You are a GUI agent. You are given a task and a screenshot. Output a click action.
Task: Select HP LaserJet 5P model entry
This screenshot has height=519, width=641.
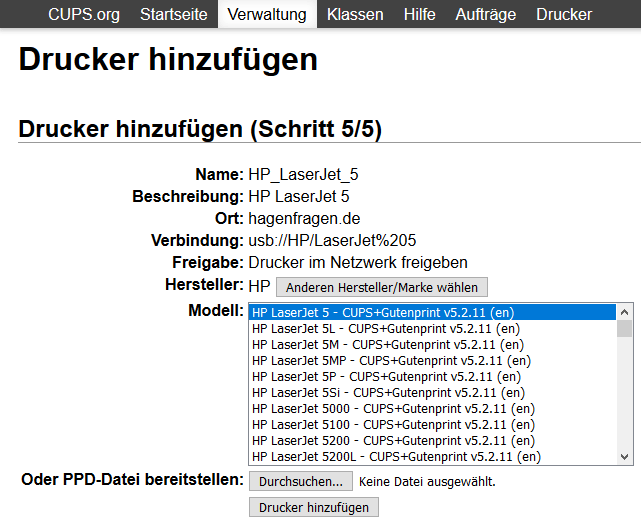pyautogui.click(x=432, y=376)
